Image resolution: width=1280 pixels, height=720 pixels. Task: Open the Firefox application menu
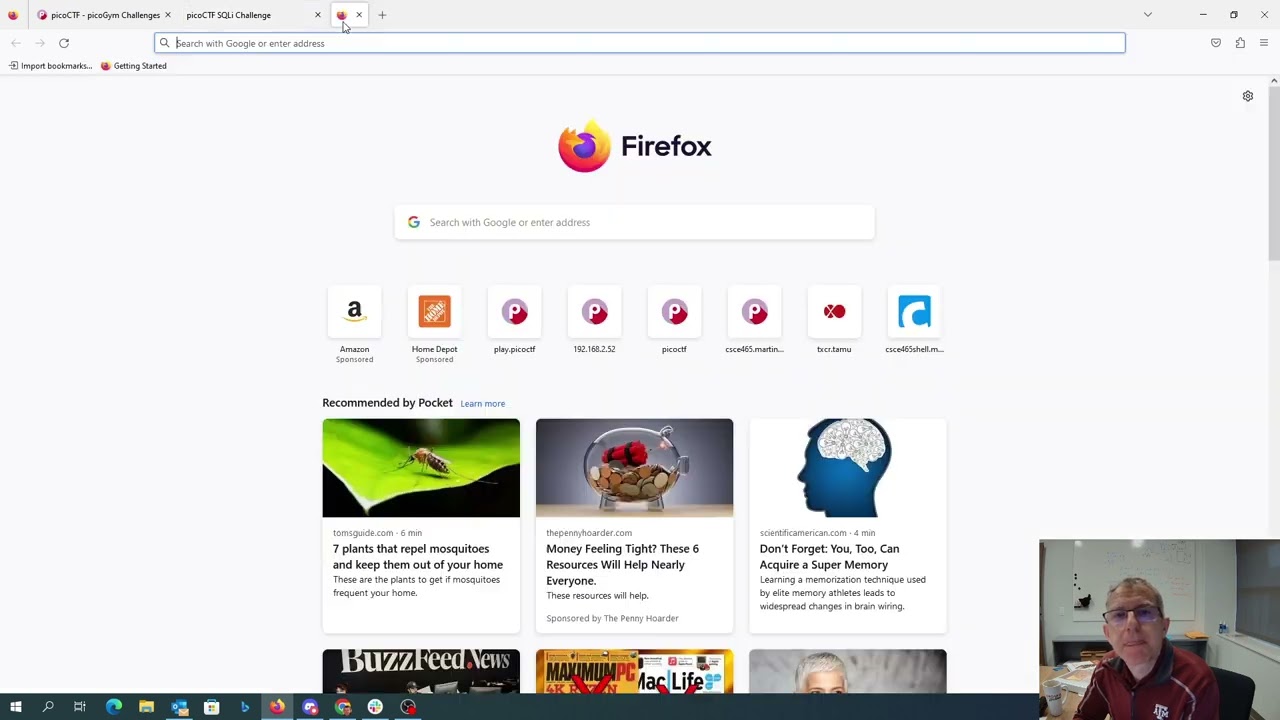tap(1264, 43)
